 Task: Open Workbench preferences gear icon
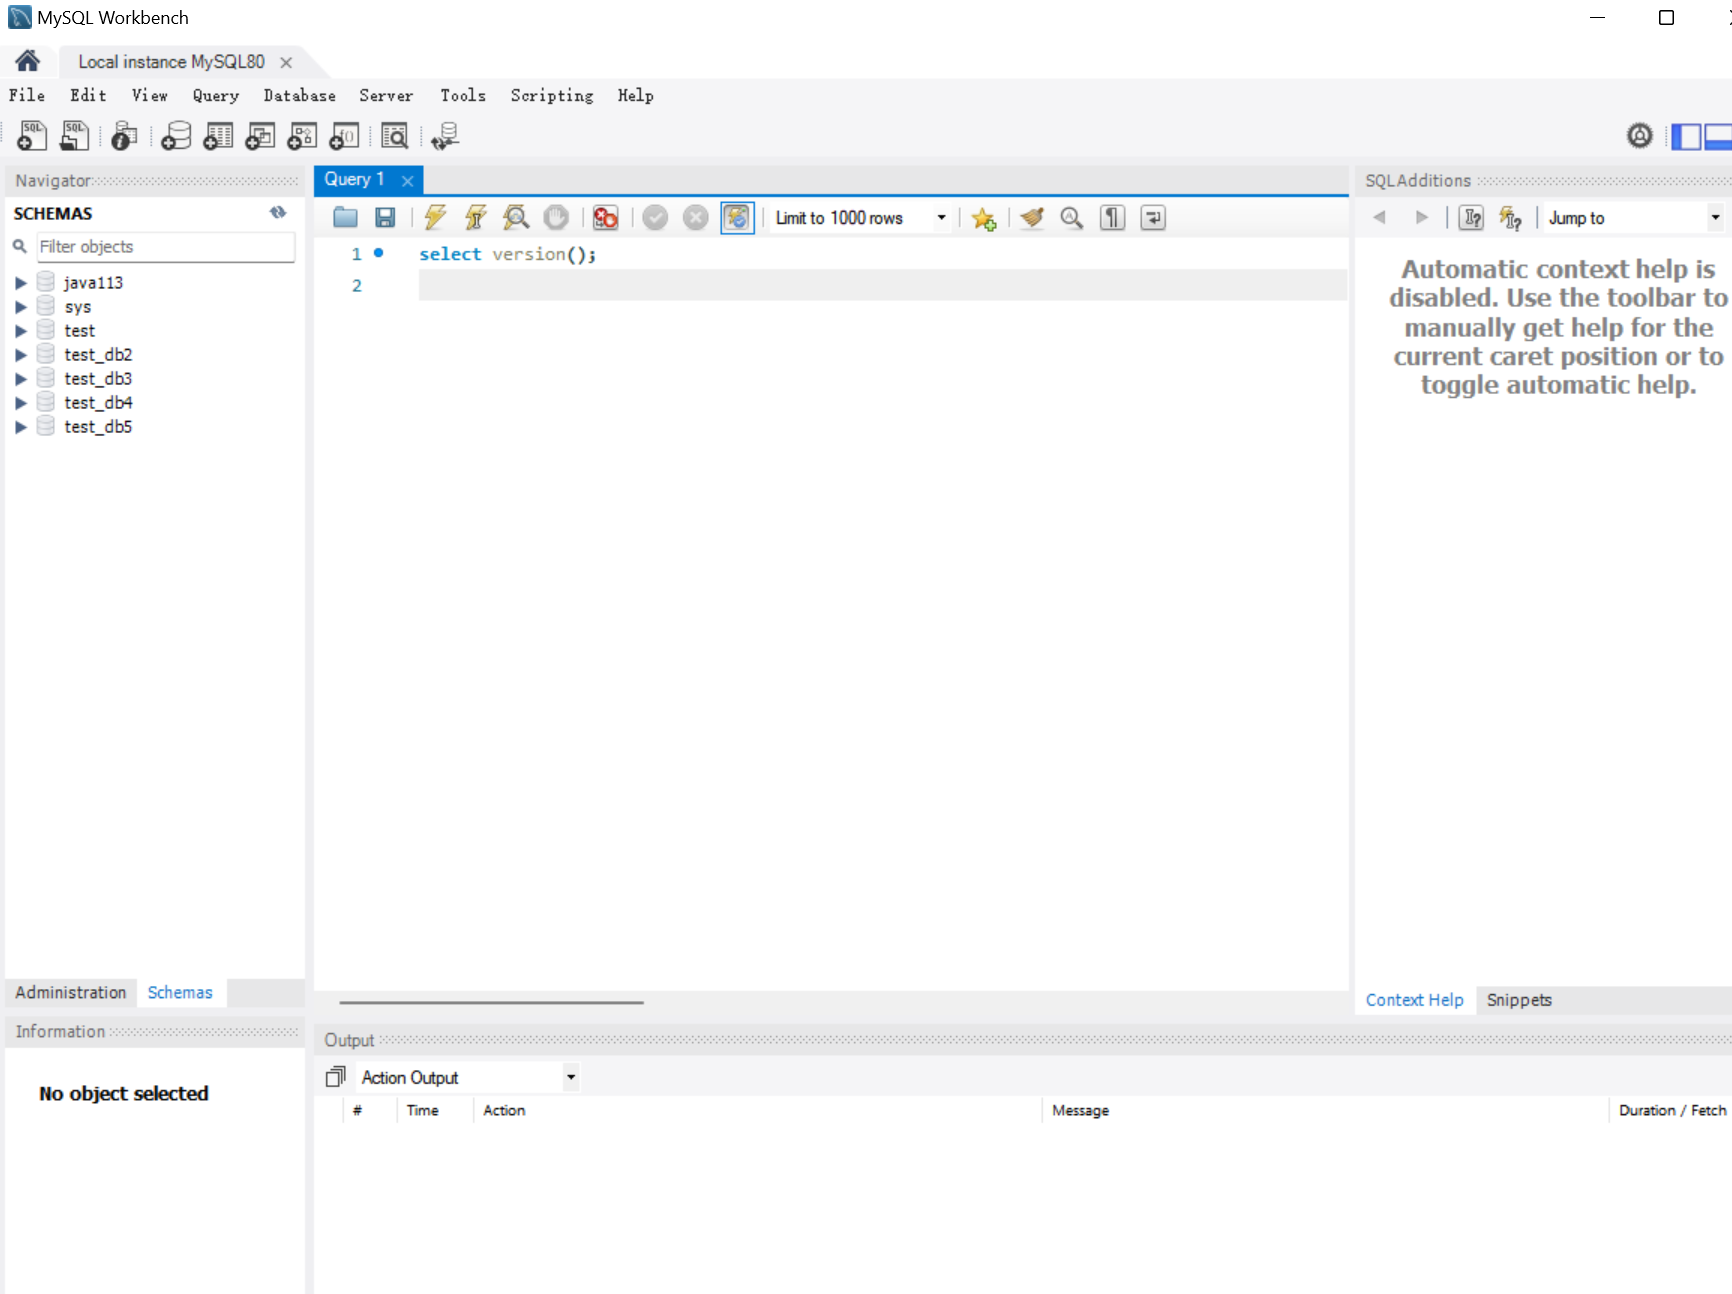click(1640, 135)
